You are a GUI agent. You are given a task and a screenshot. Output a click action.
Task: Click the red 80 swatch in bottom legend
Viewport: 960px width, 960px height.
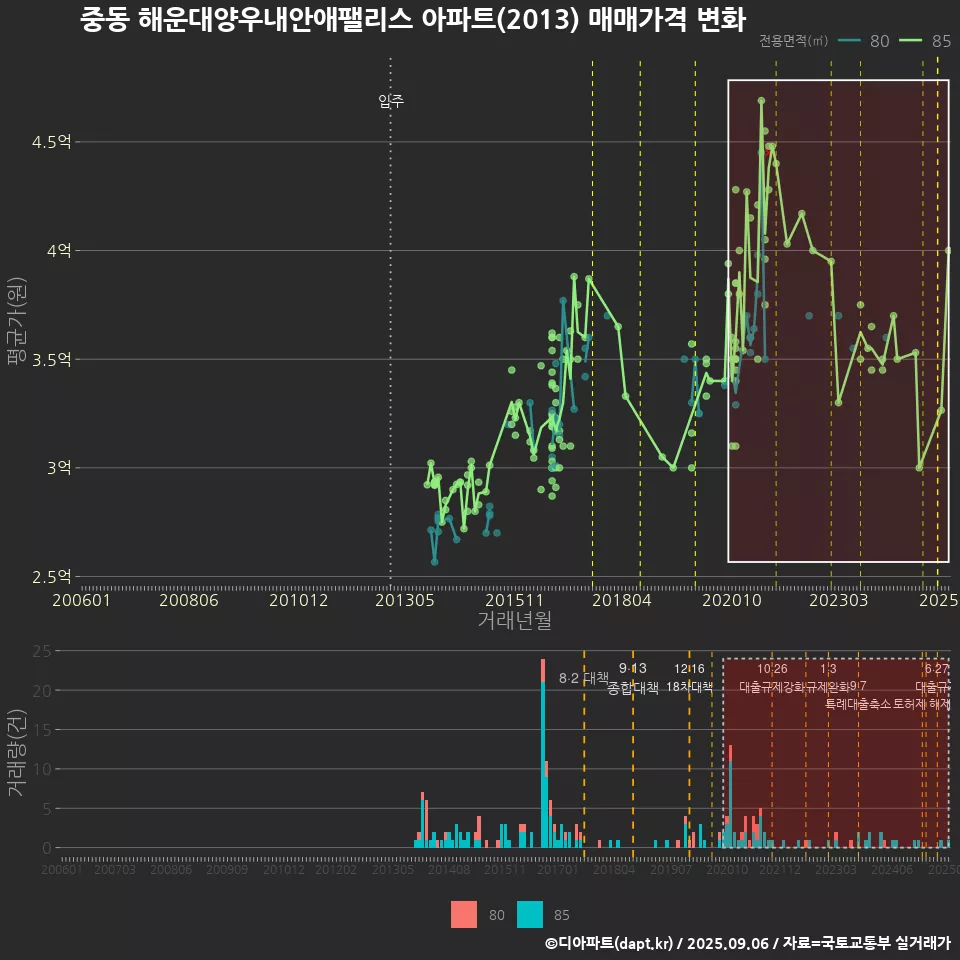pyautogui.click(x=463, y=914)
